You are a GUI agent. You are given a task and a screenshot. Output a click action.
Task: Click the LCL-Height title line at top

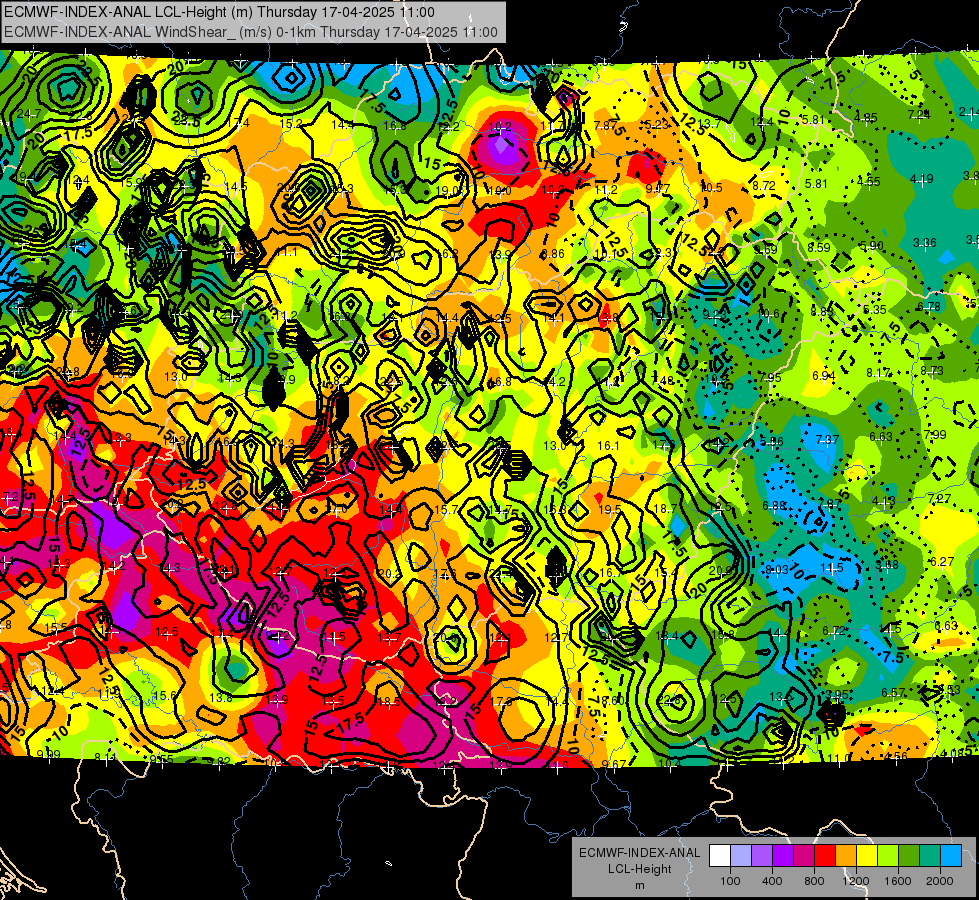coord(219,12)
